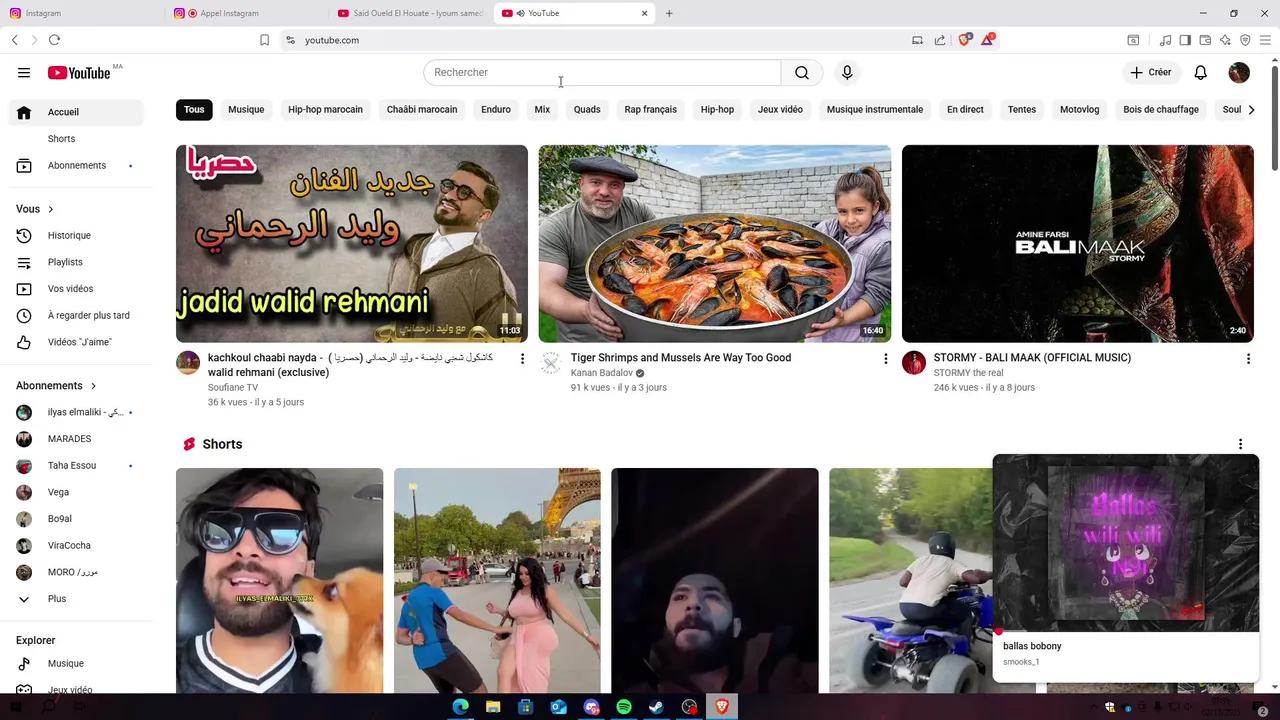Open Brave Rewards triangle icon
This screenshot has width=1280, height=720.
(x=988, y=40)
